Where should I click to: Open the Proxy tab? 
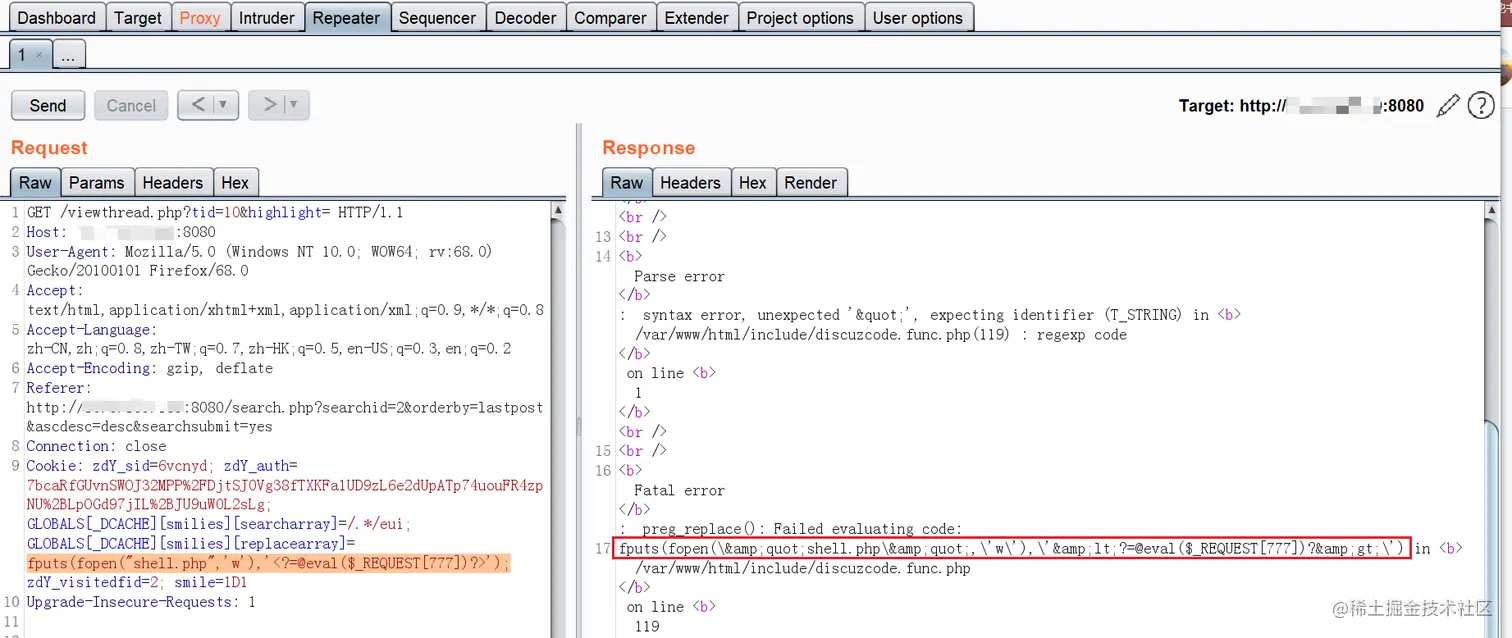(200, 18)
